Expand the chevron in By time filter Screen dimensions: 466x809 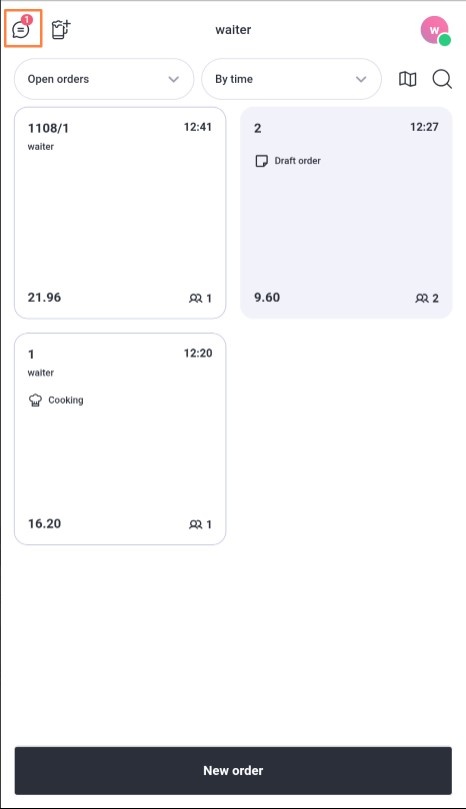point(361,79)
